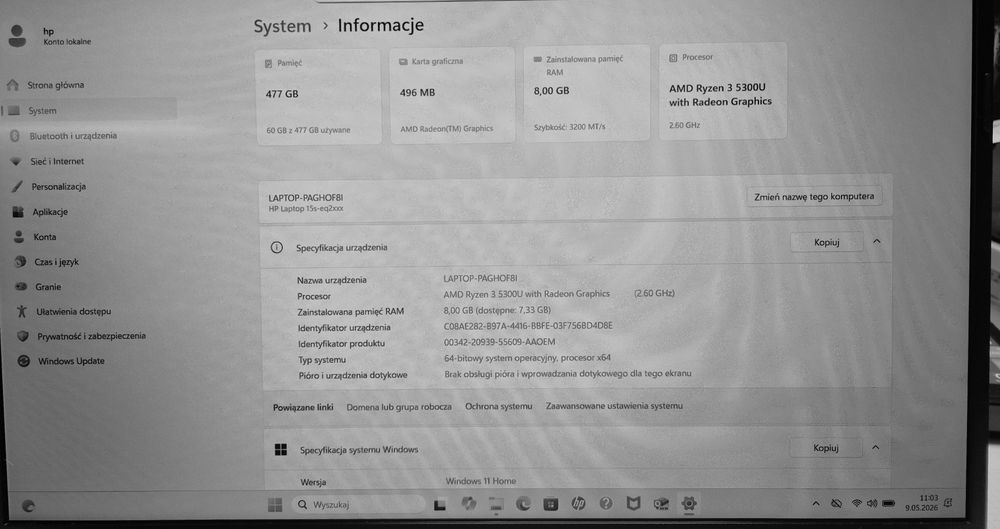Open Personalizacja settings
Image resolution: width=1000 pixels, height=529 pixels.
[58, 186]
